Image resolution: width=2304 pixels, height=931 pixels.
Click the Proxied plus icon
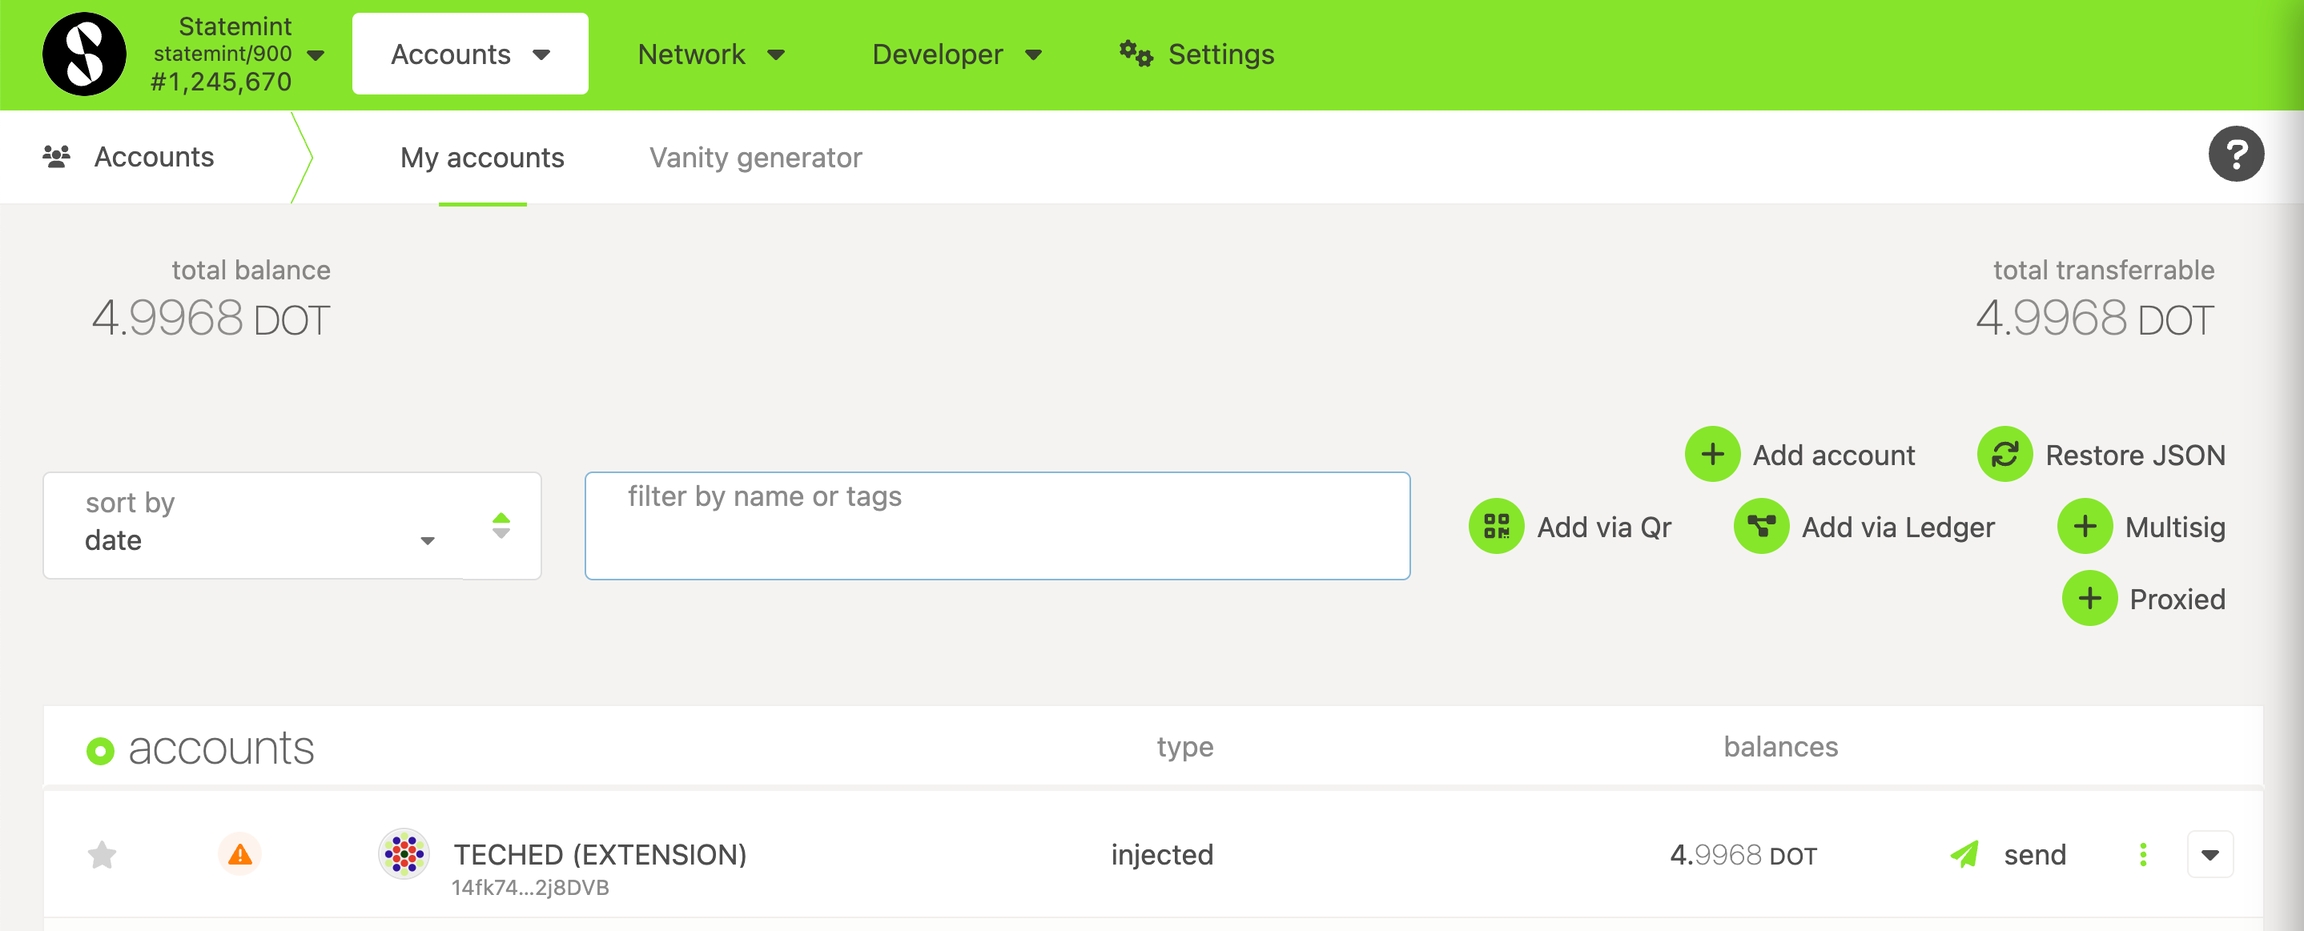click(2089, 598)
